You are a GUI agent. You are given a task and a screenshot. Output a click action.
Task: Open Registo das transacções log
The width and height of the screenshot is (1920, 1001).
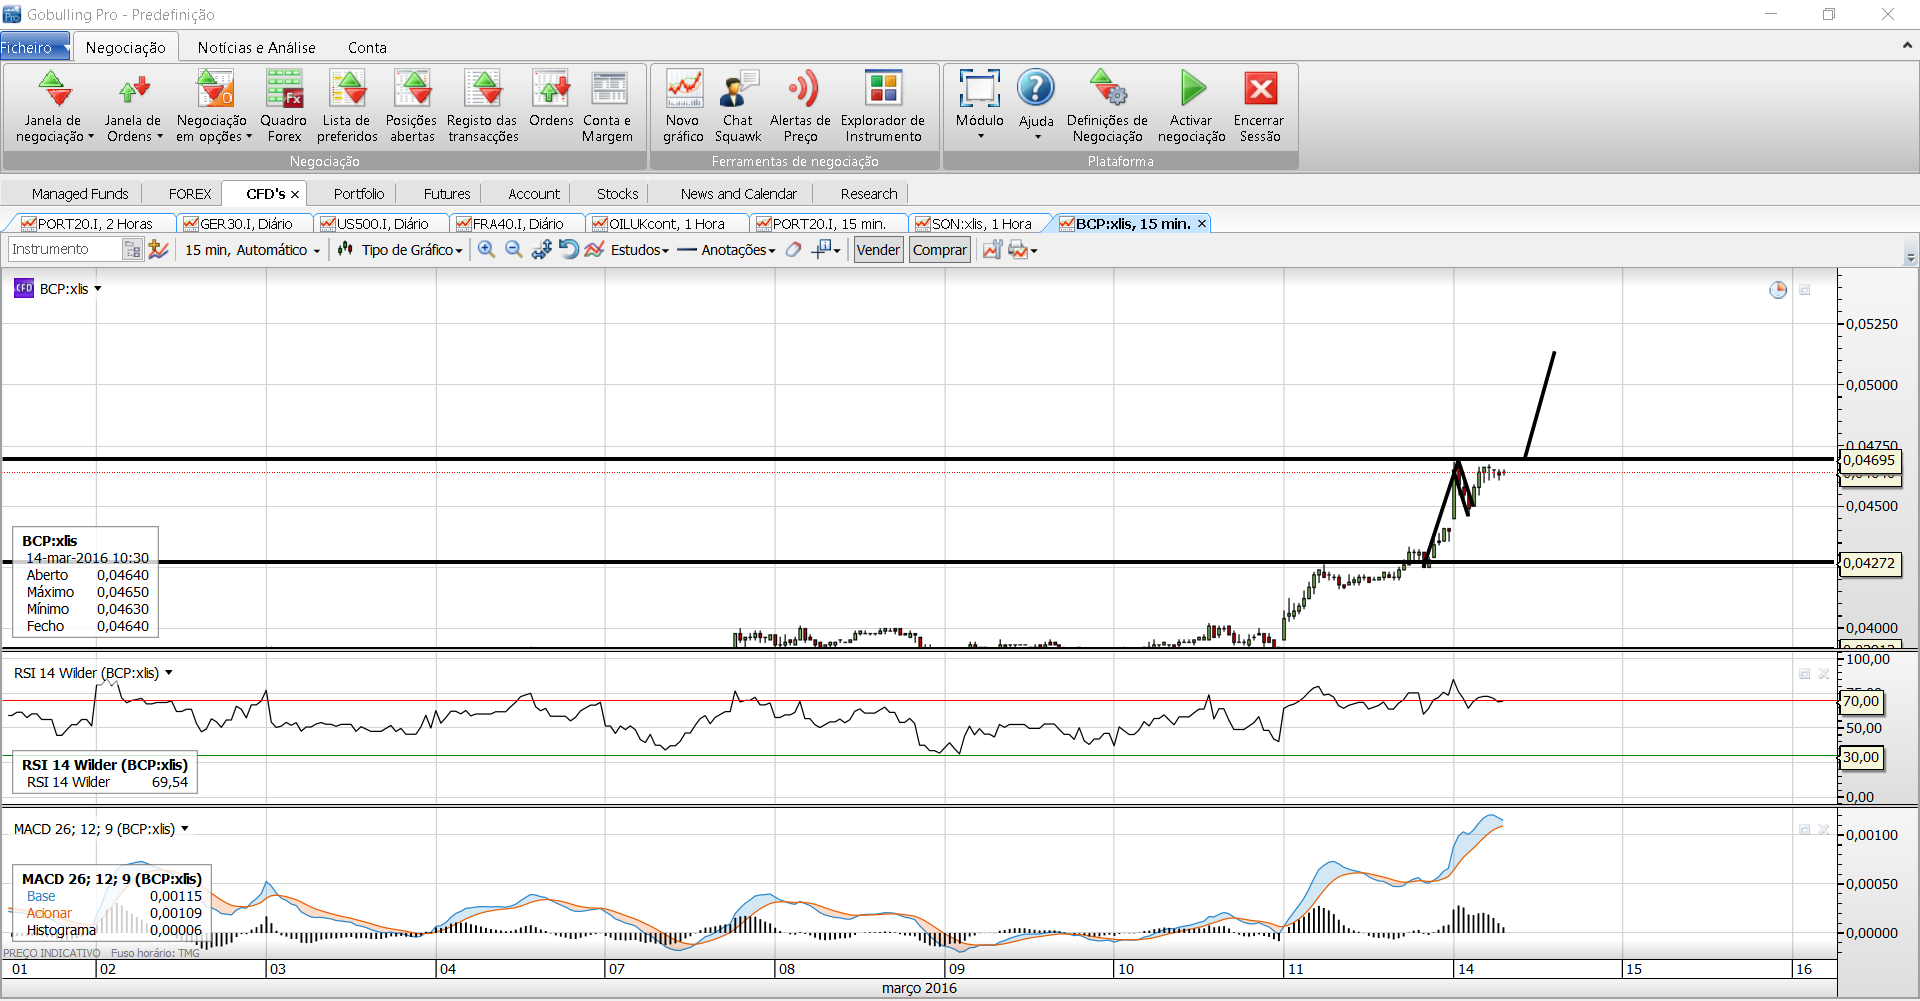[x=483, y=107]
